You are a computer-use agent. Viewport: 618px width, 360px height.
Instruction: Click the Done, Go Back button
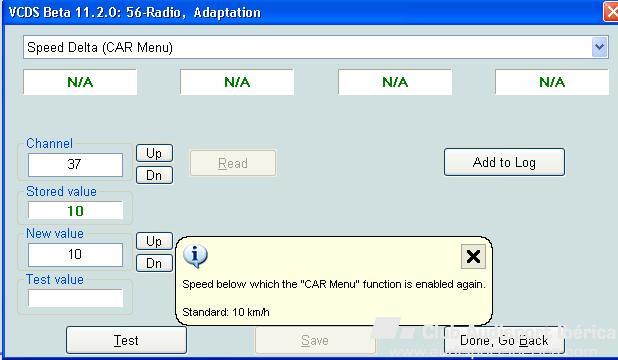(504, 340)
